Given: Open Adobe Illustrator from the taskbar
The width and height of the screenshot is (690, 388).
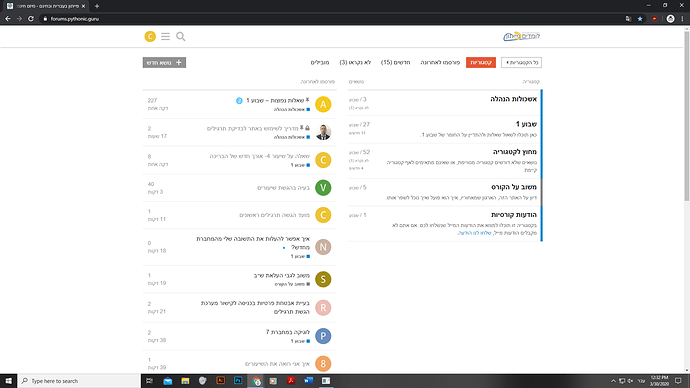Looking at the screenshot, I should click(x=220, y=381).
